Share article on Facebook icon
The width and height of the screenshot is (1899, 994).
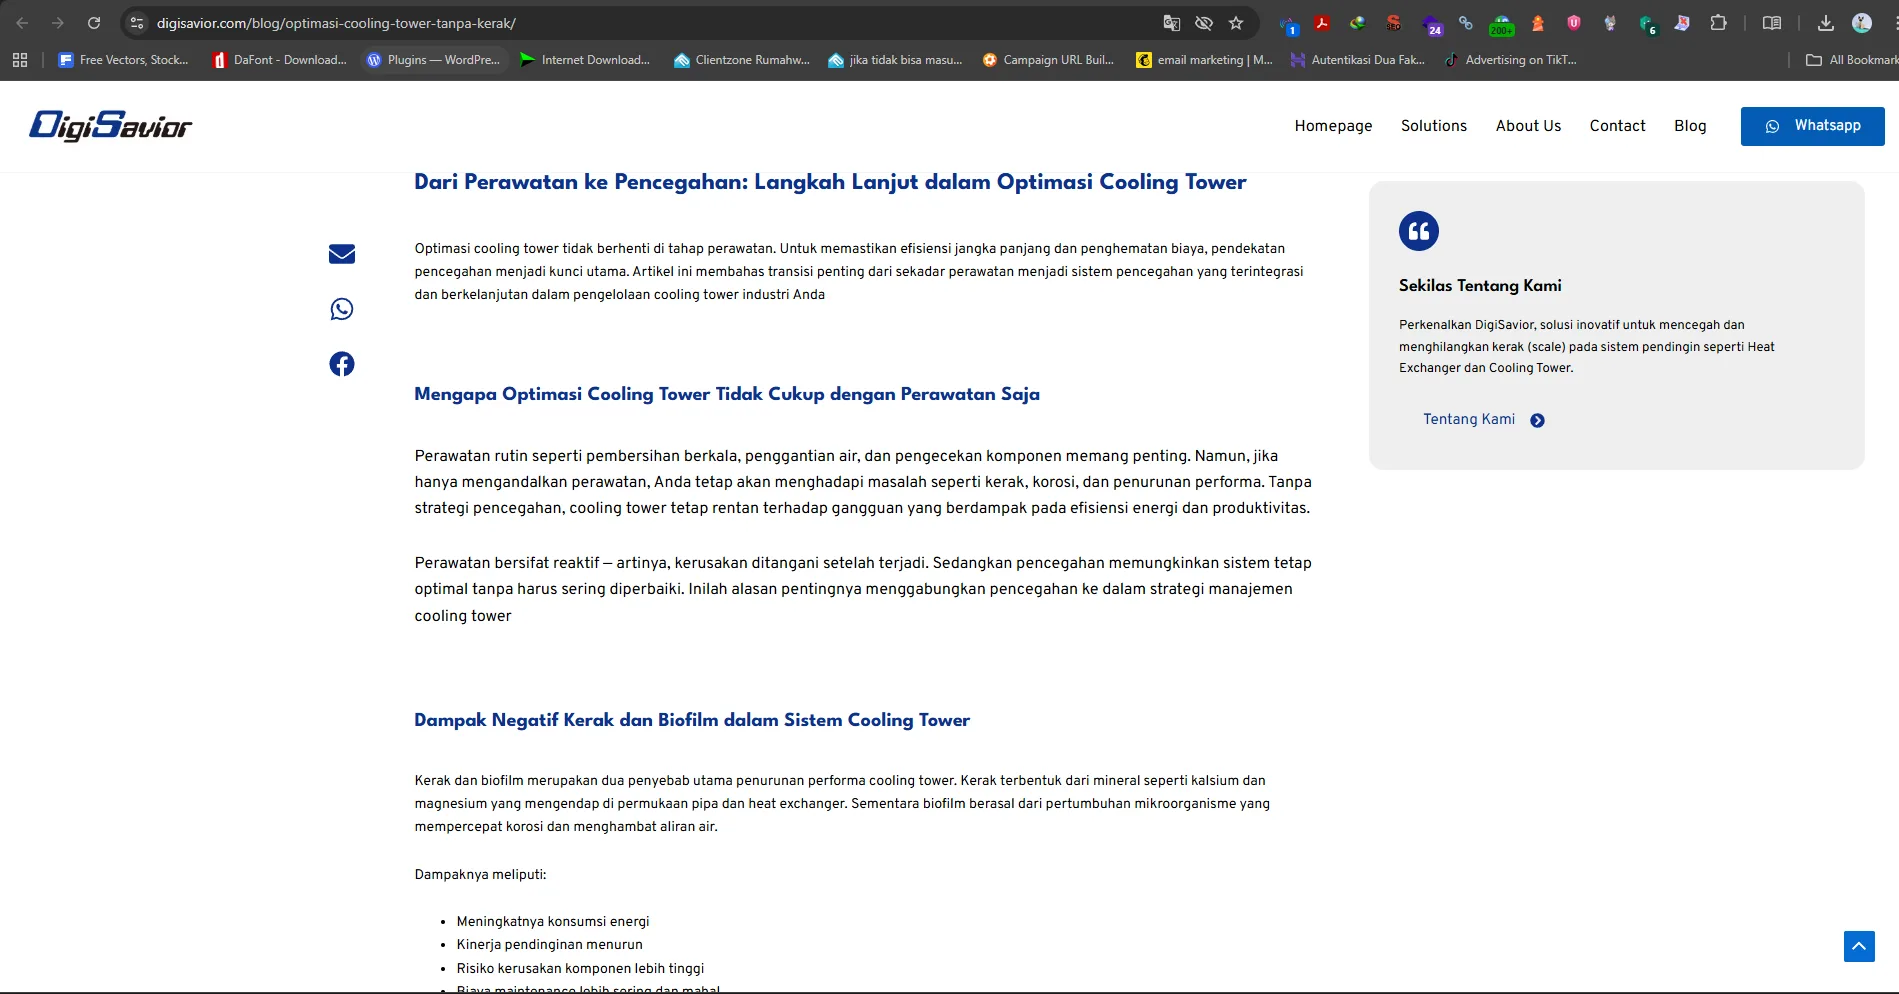coord(342,364)
